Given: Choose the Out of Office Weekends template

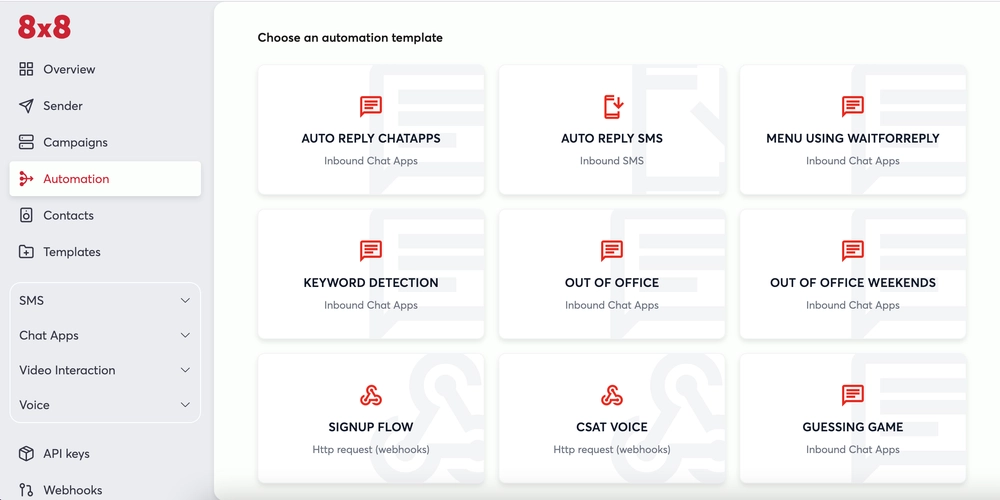Looking at the screenshot, I should (x=853, y=274).
